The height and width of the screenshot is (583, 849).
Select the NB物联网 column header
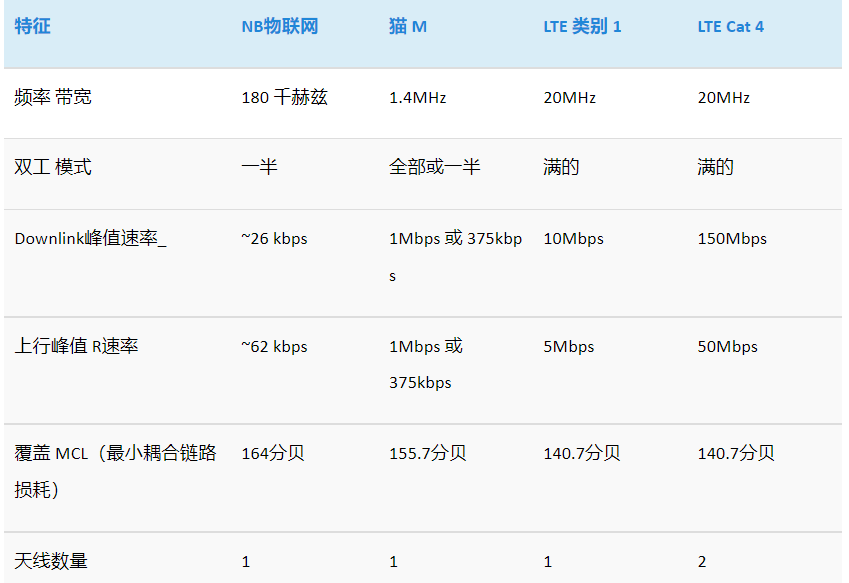point(279,26)
